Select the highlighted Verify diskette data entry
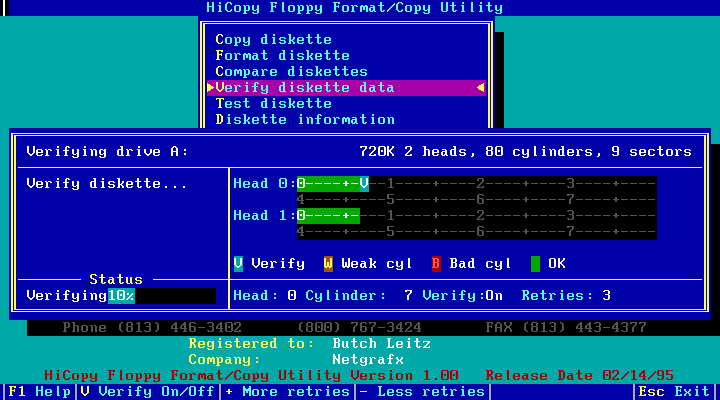The width and height of the screenshot is (720, 400). click(x=346, y=88)
